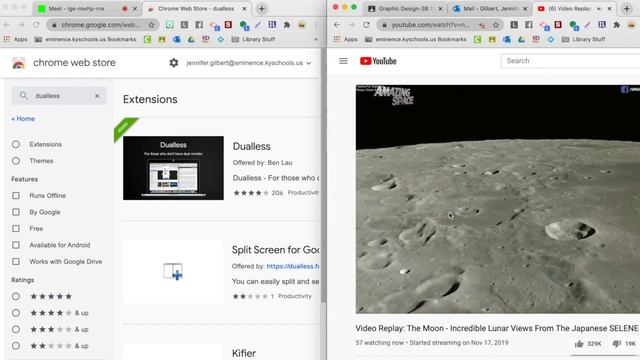This screenshot has width=640, height=360.
Task: Open Apps shortcut in left bookmarks bar
Action: pyautogui.click(x=16, y=39)
